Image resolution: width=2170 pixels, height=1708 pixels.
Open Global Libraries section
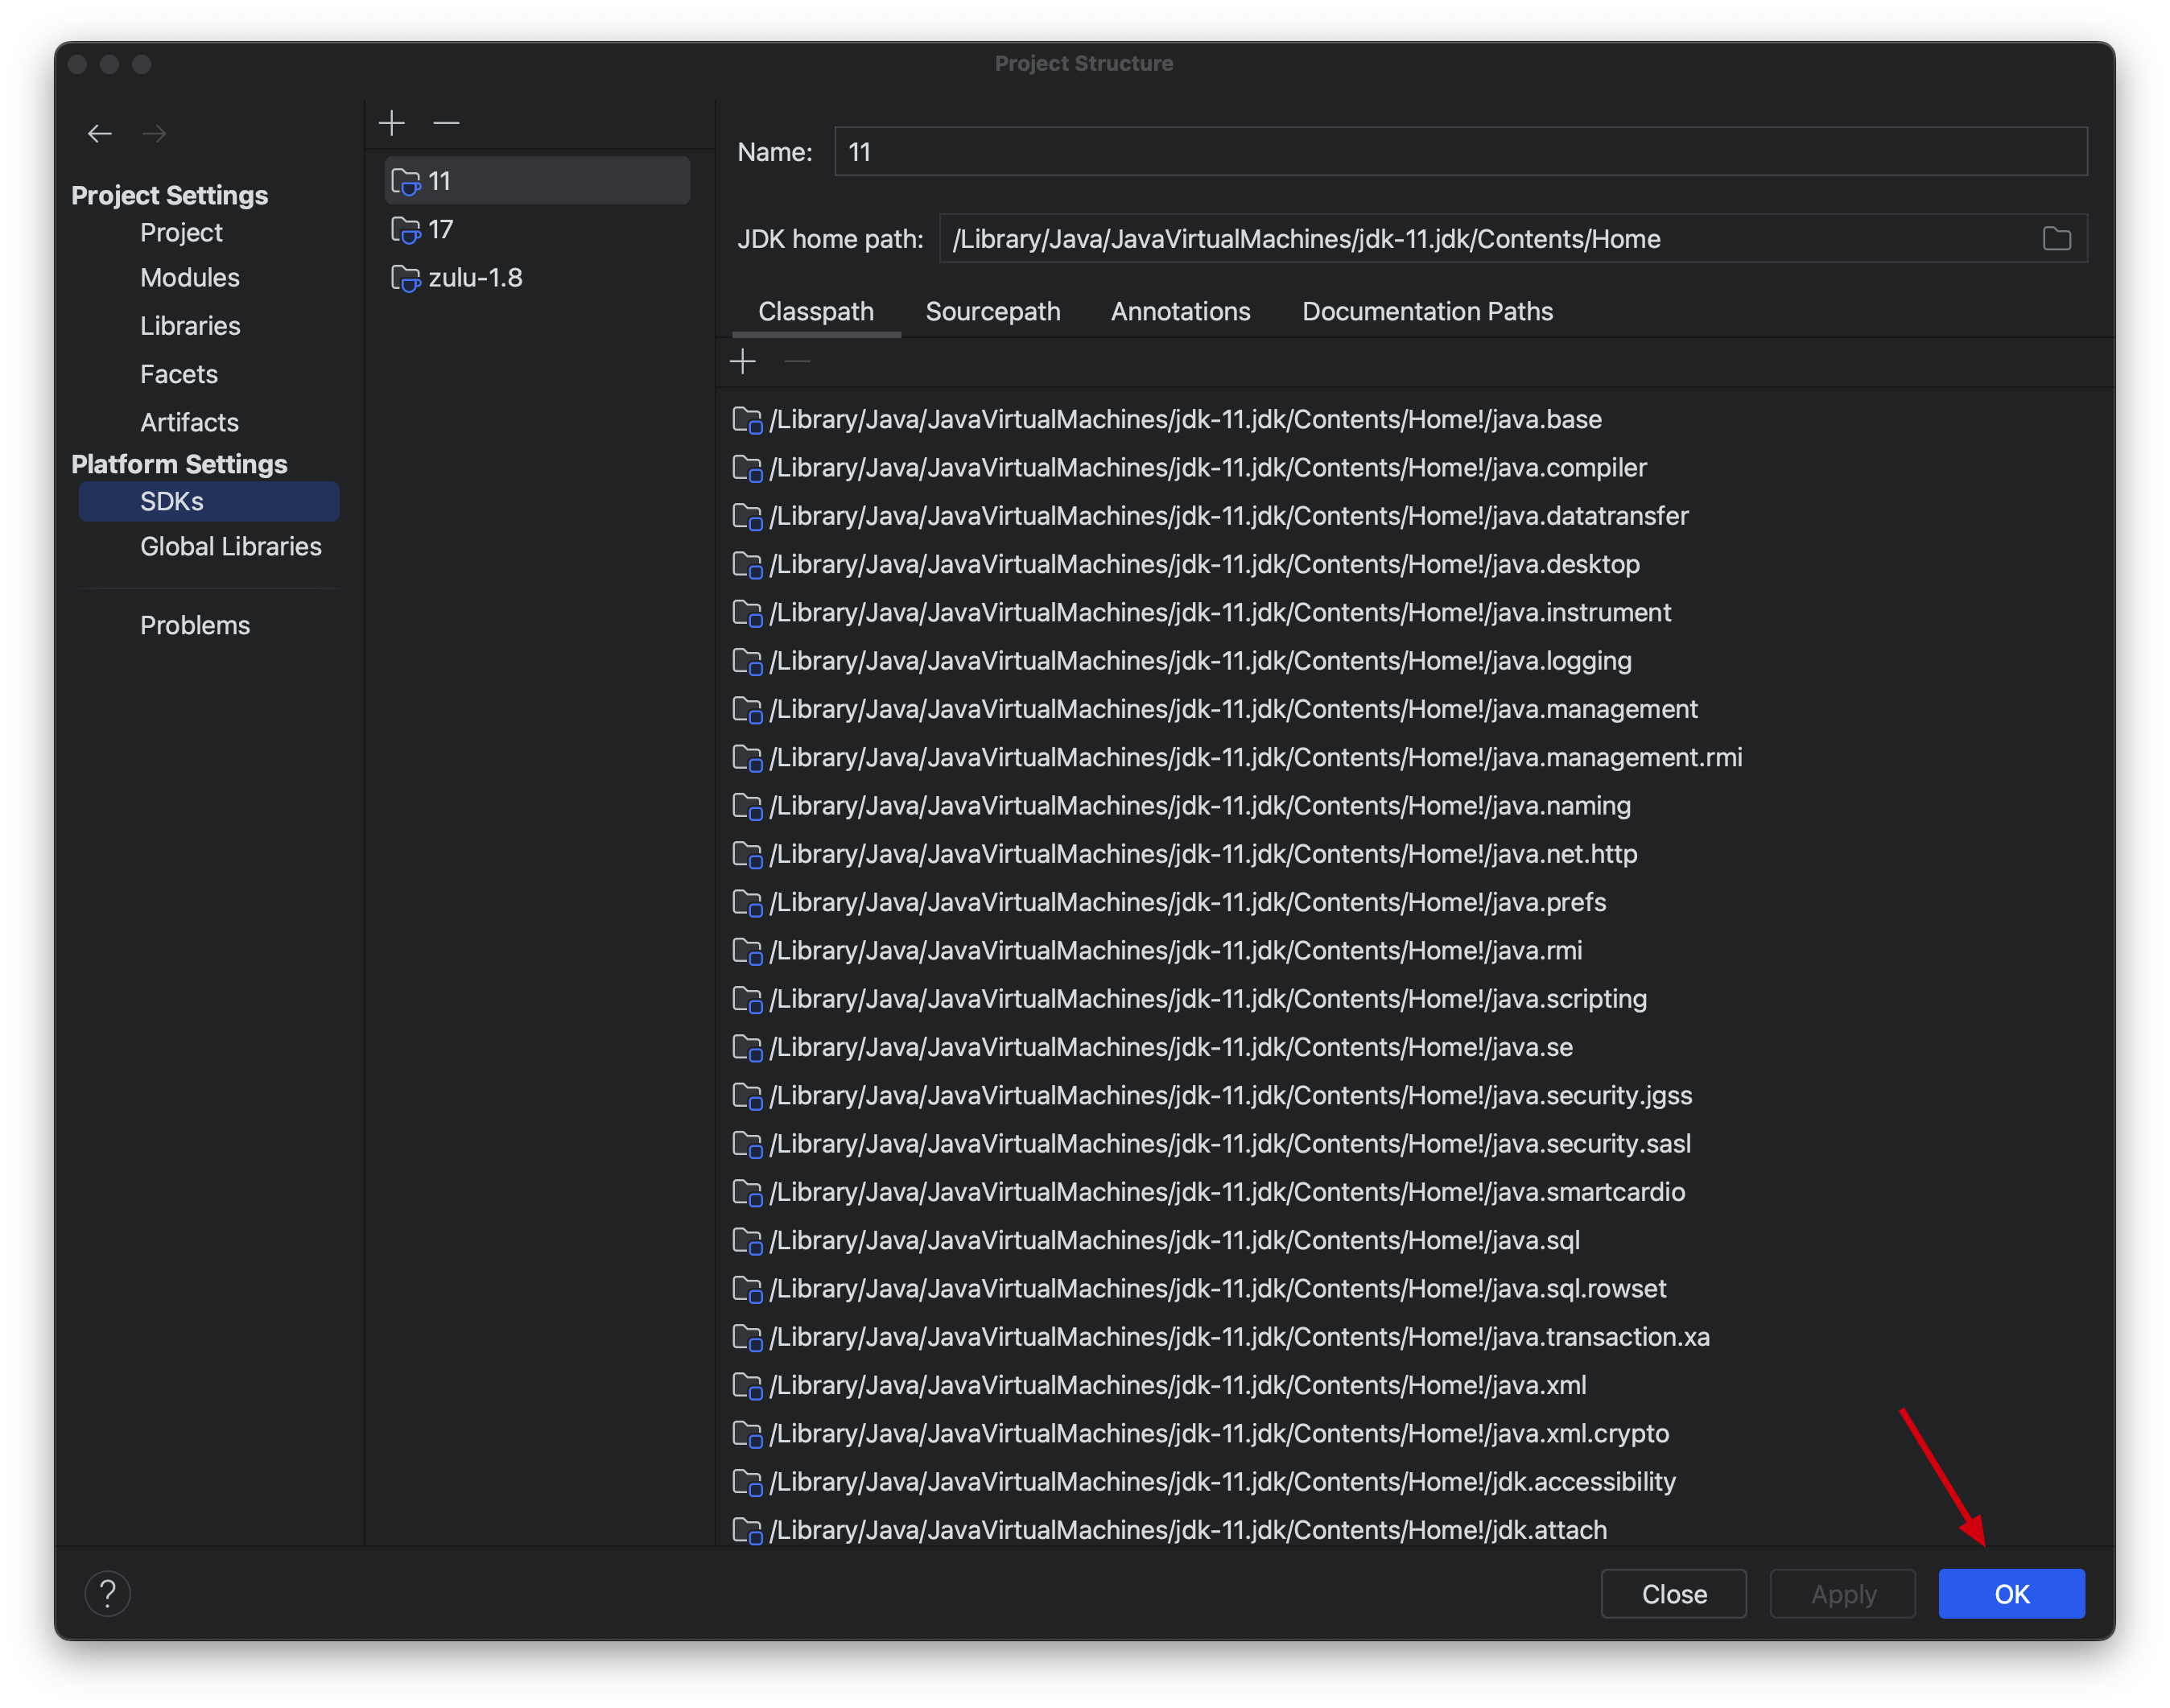(x=231, y=546)
